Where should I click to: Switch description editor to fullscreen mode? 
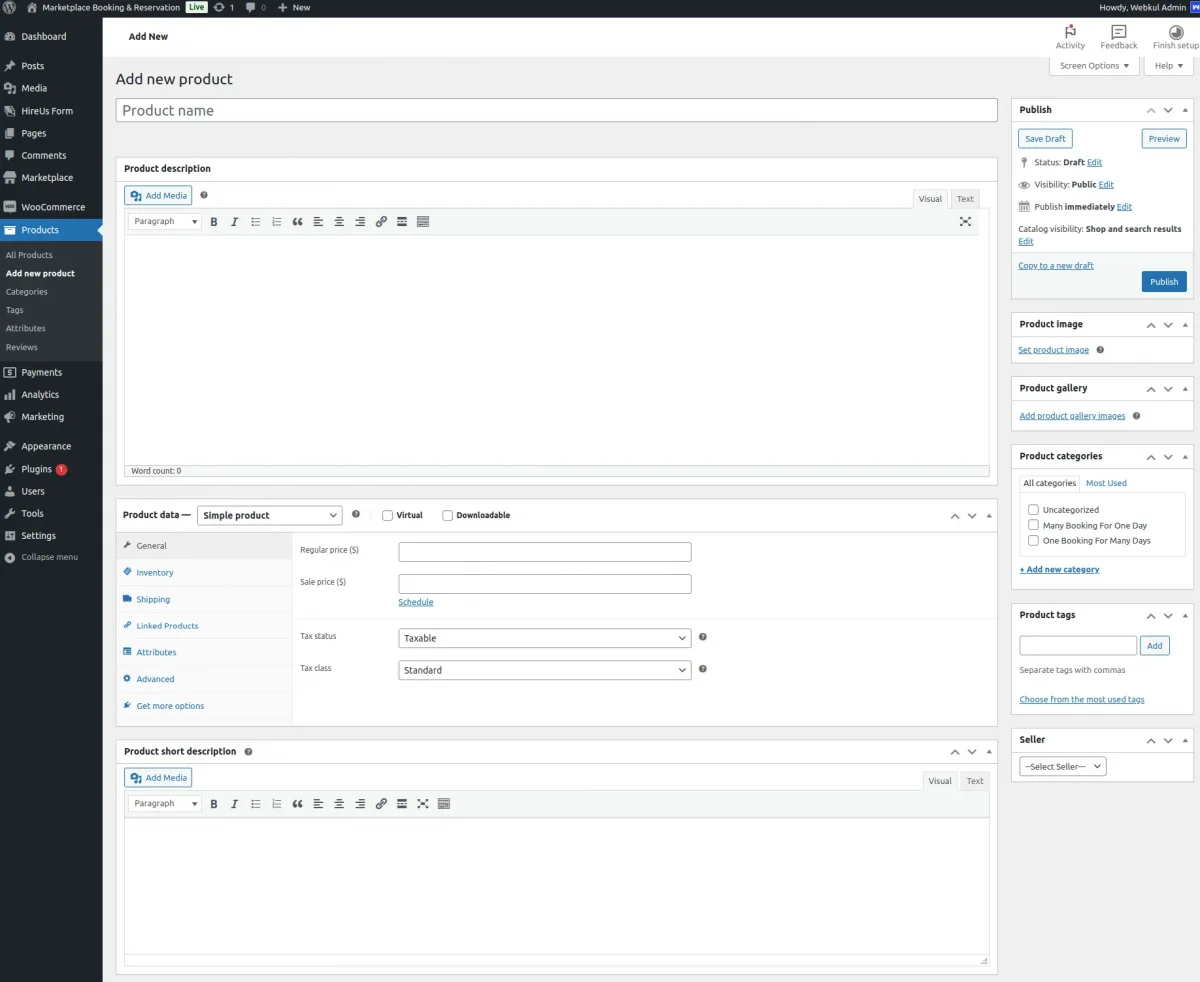point(964,221)
